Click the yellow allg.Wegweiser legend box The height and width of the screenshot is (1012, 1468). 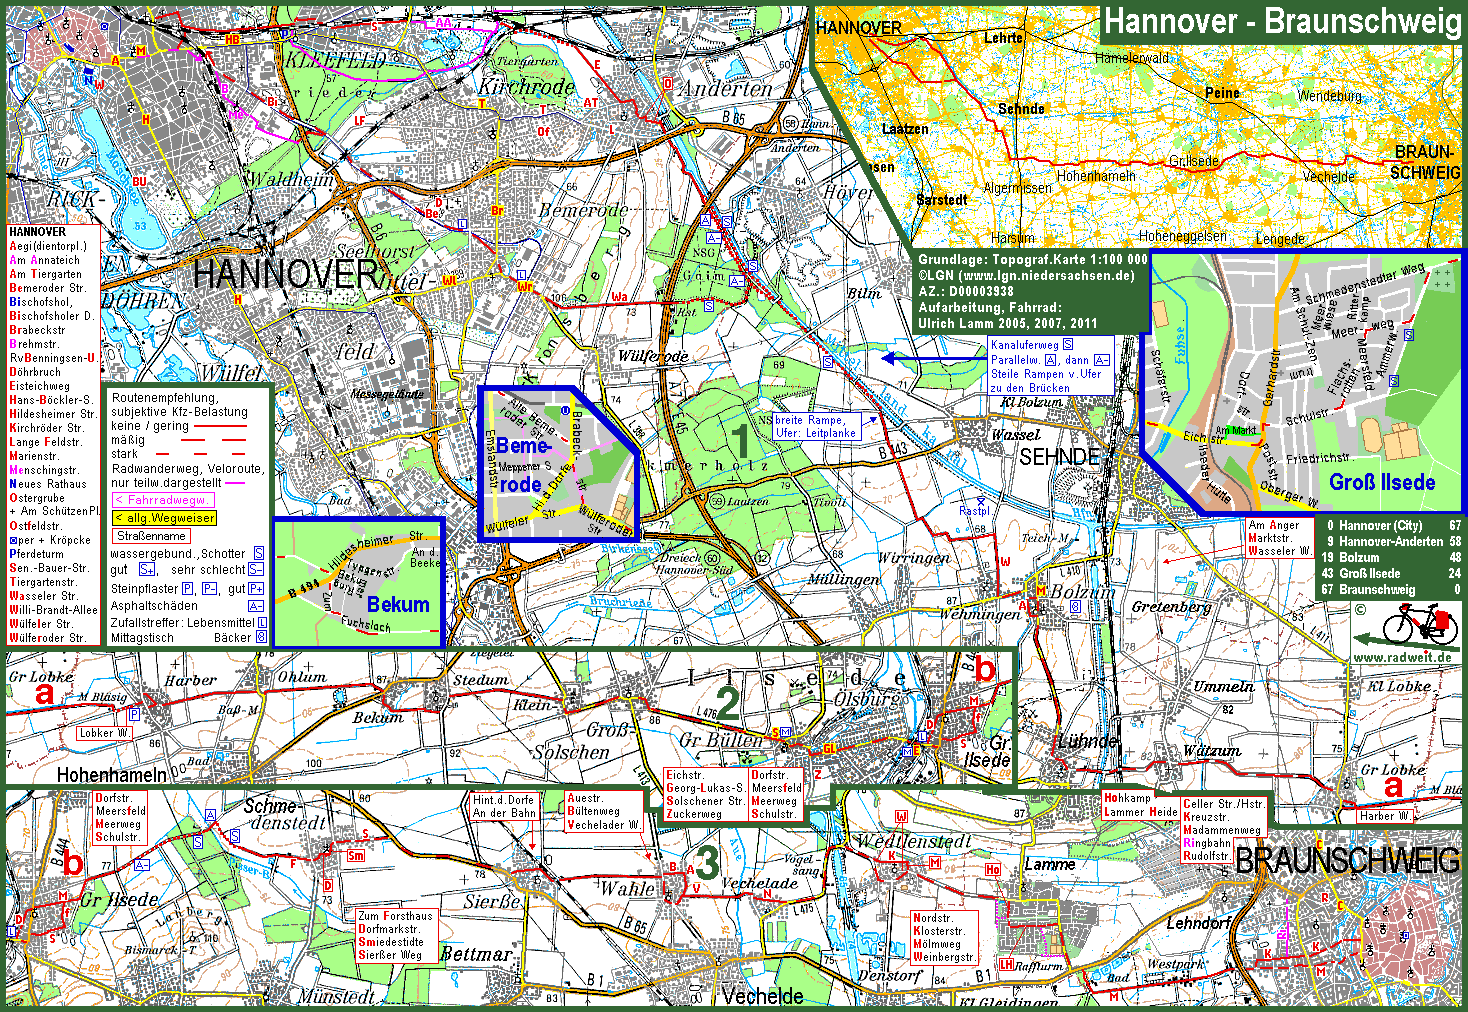point(164,518)
